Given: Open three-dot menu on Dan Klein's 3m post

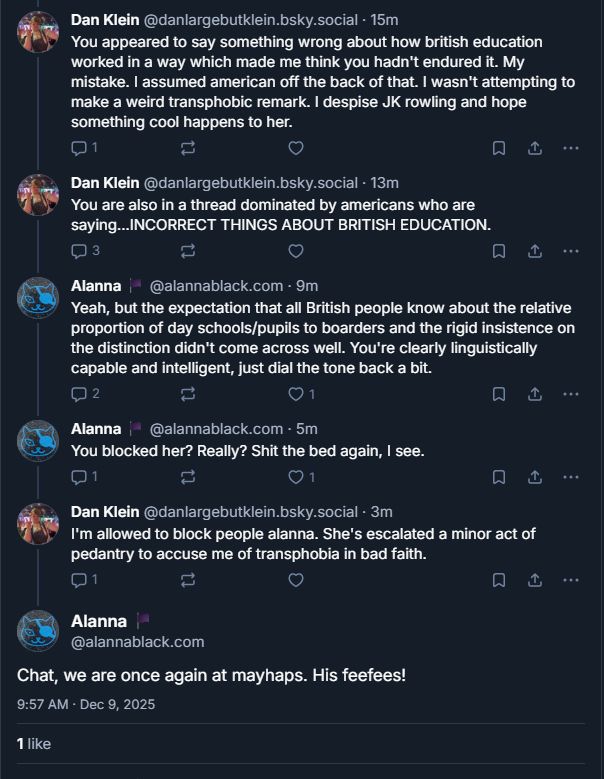Looking at the screenshot, I should pyautogui.click(x=571, y=579).
